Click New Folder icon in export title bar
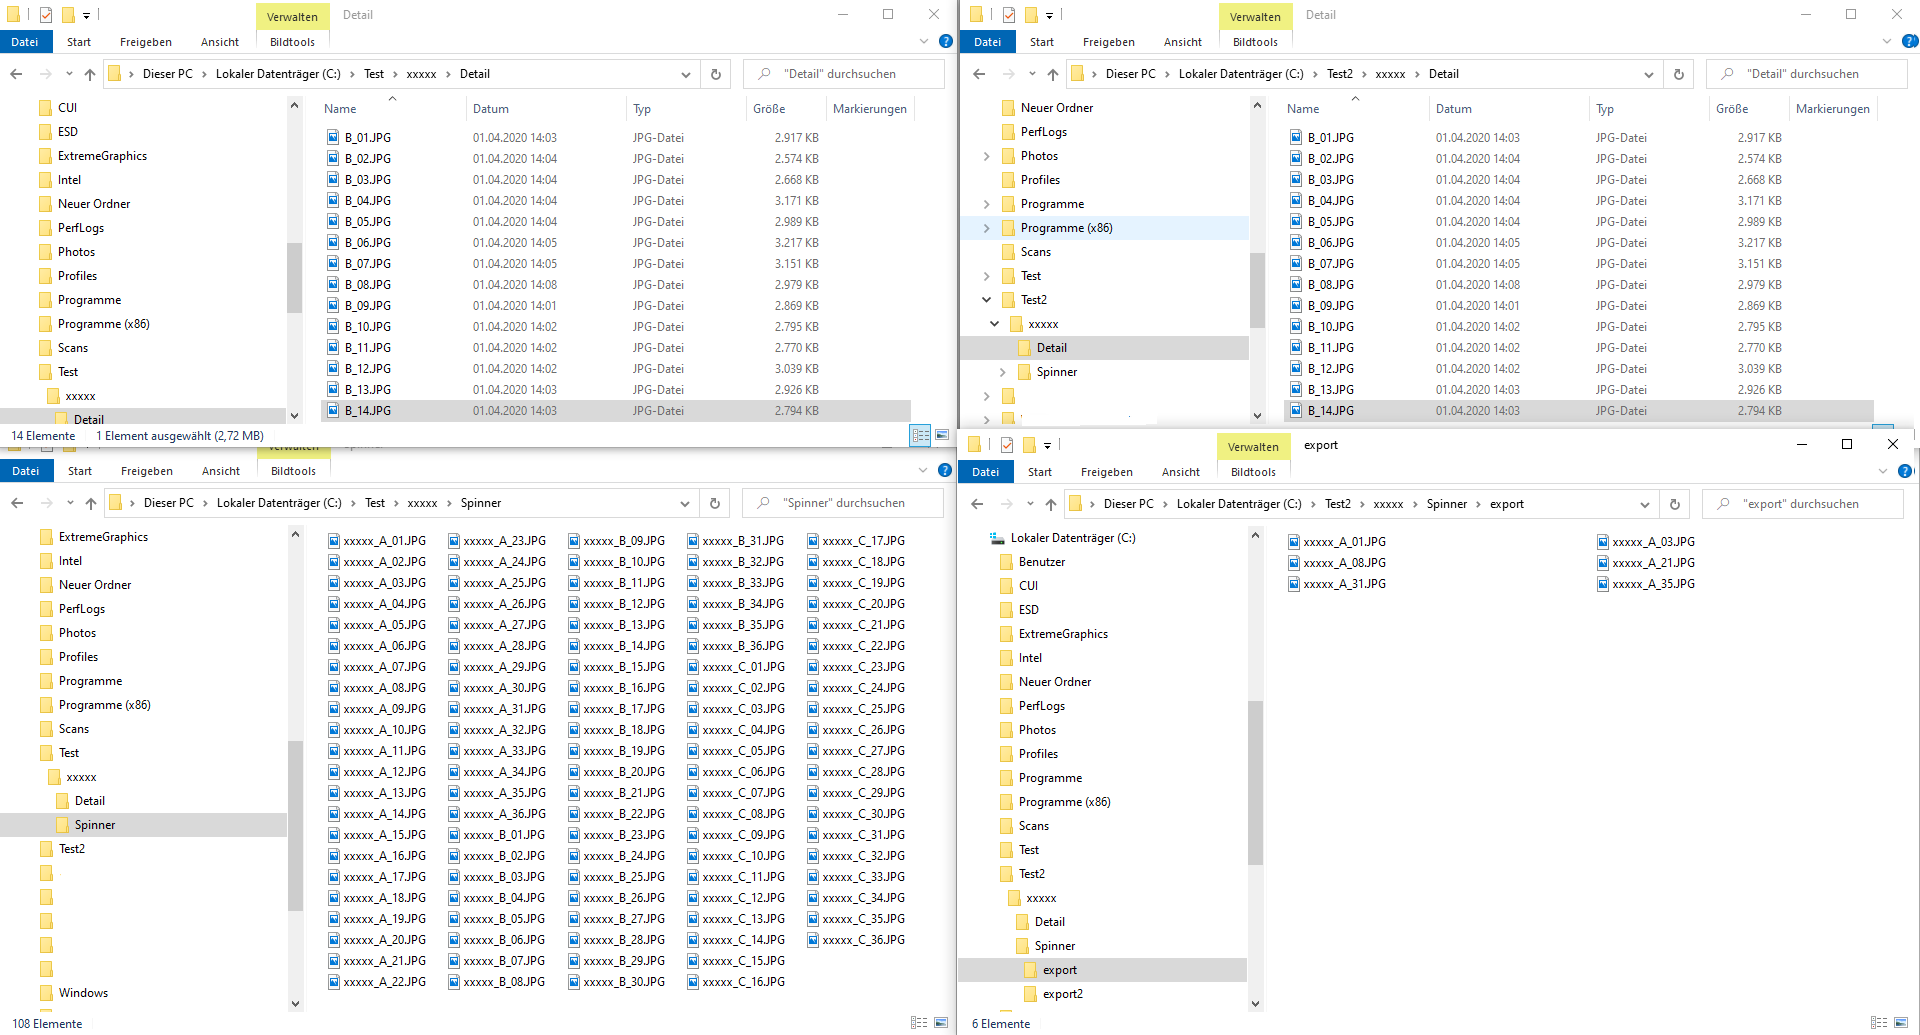The image size is (1920, 1035). 1029,445
